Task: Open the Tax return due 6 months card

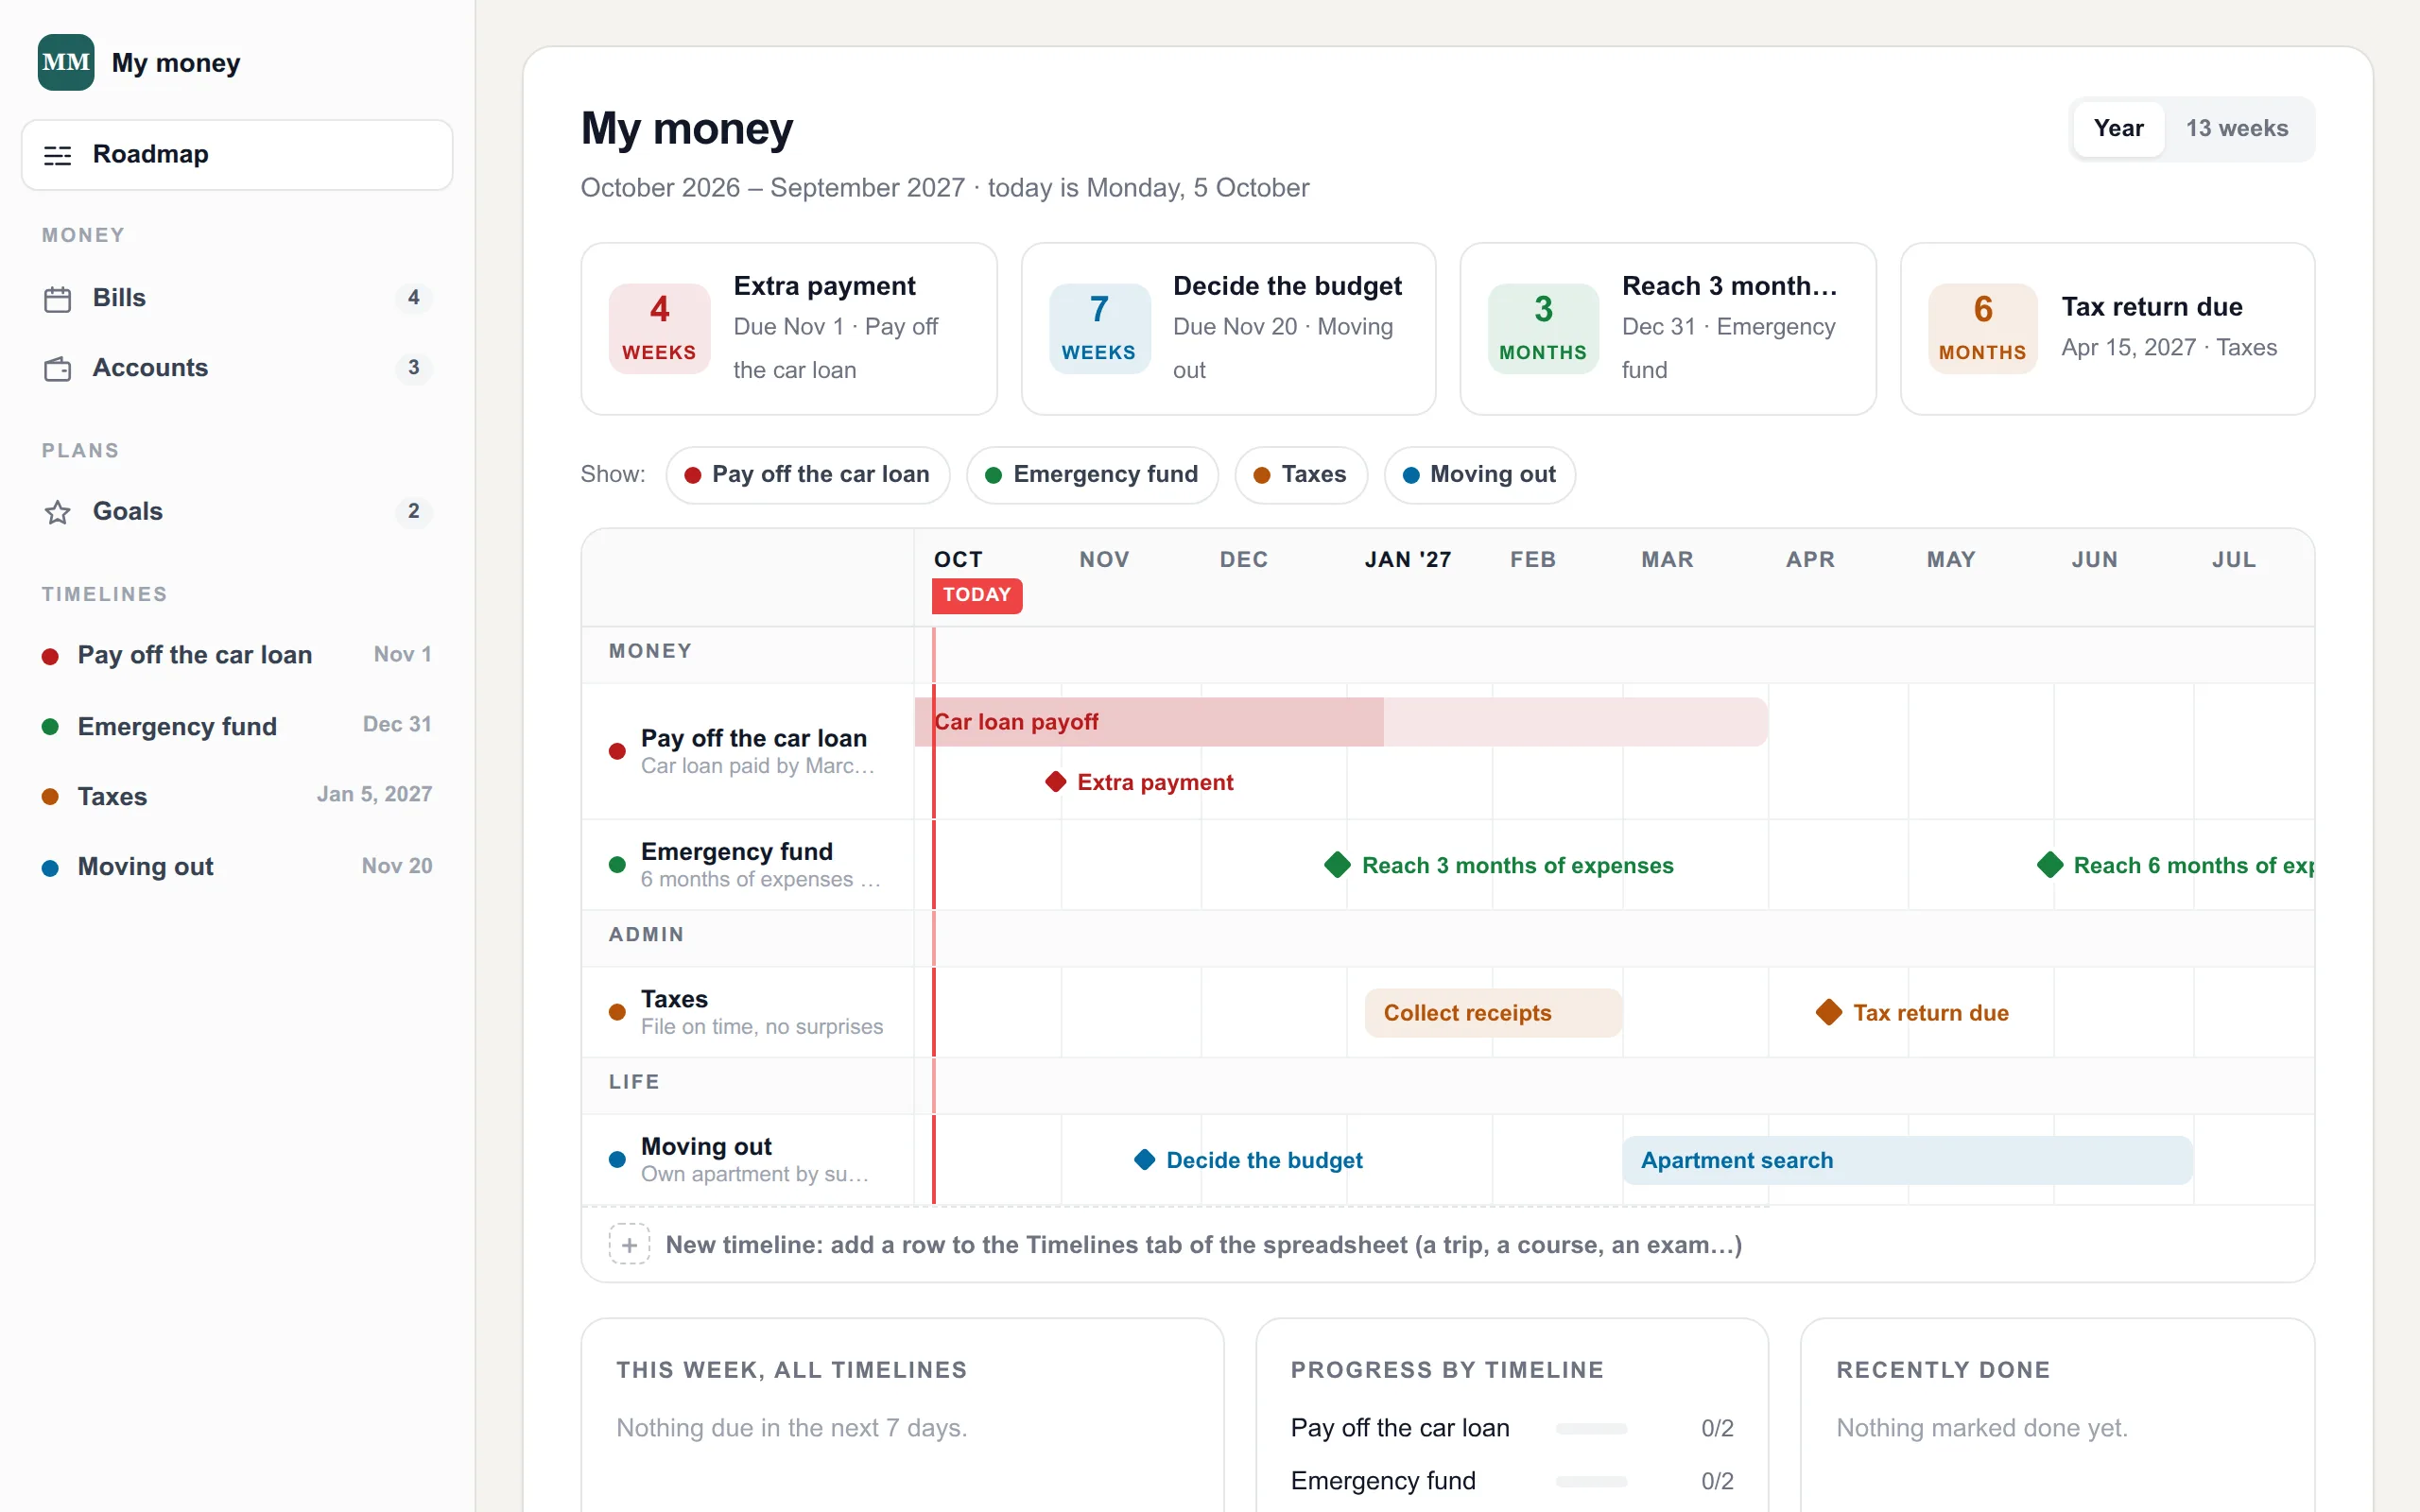Action: (2107, 329)
